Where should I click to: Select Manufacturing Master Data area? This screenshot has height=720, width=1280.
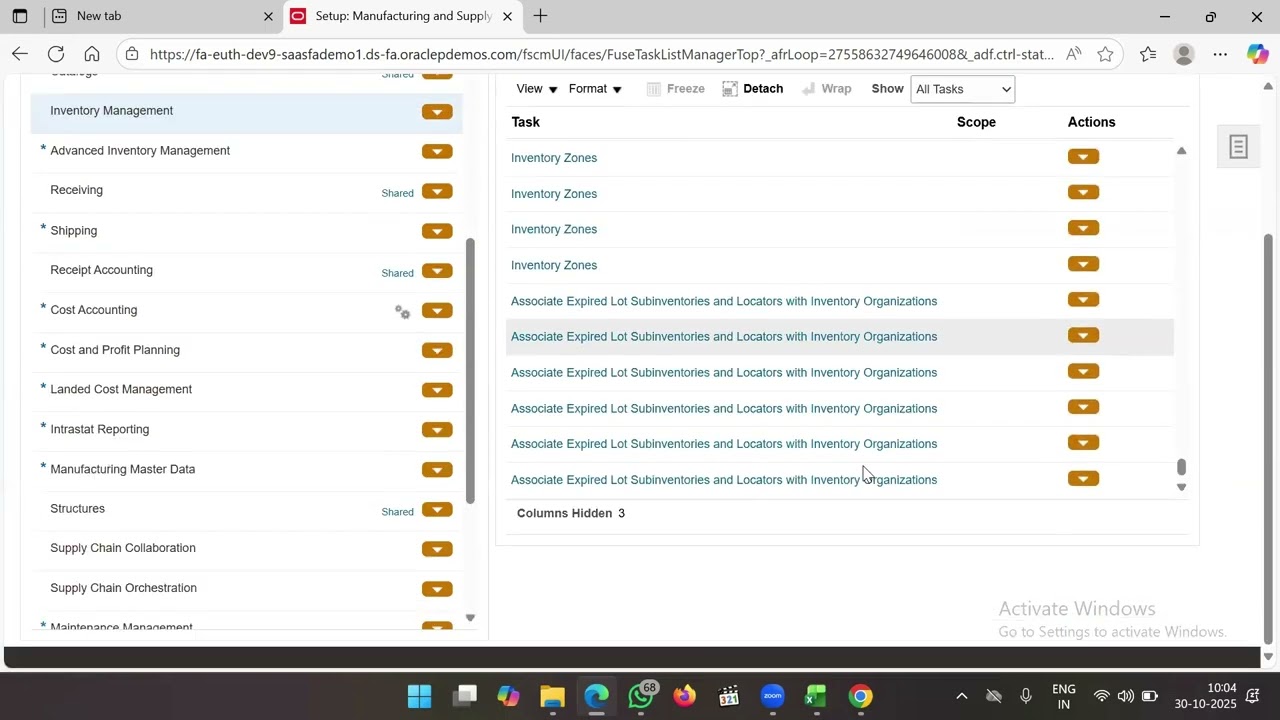coord(122,469)
